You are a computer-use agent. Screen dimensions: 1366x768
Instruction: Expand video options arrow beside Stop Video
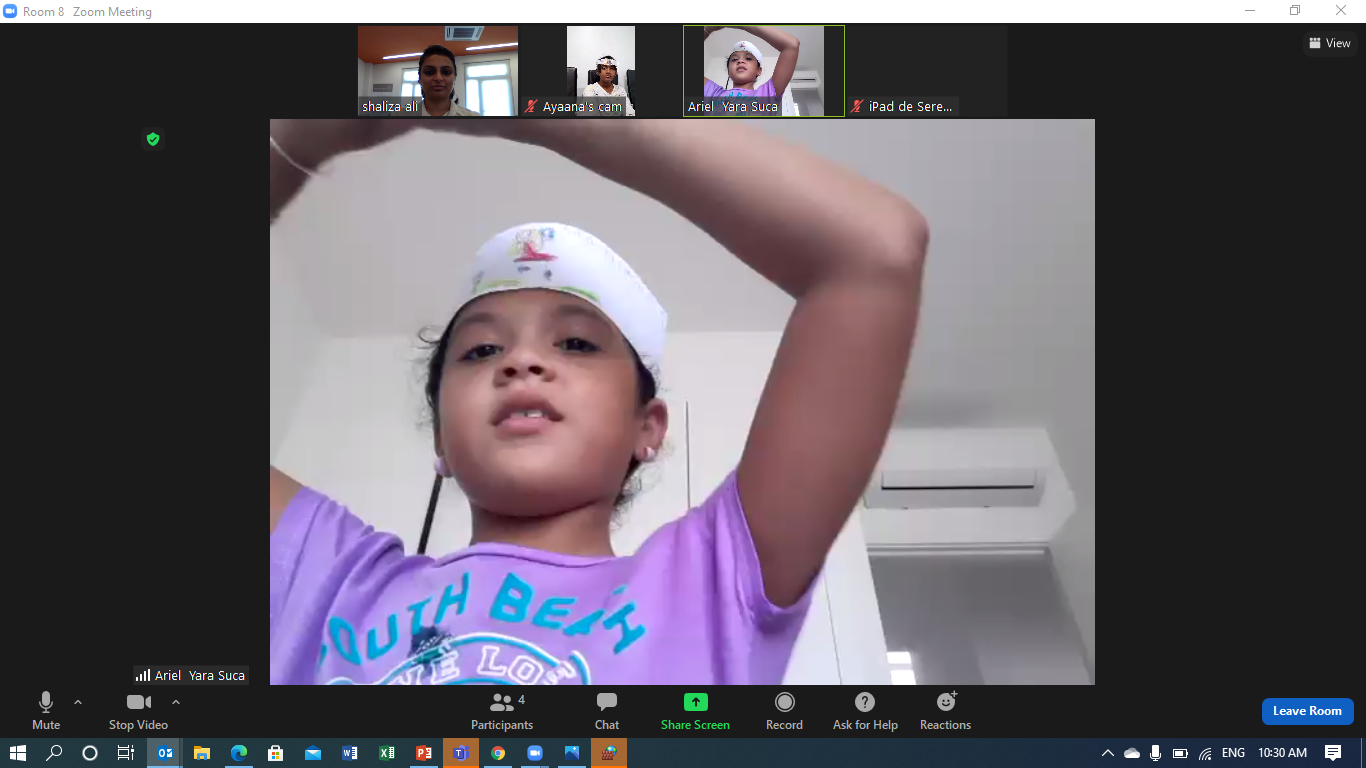[x=176, y=702]
